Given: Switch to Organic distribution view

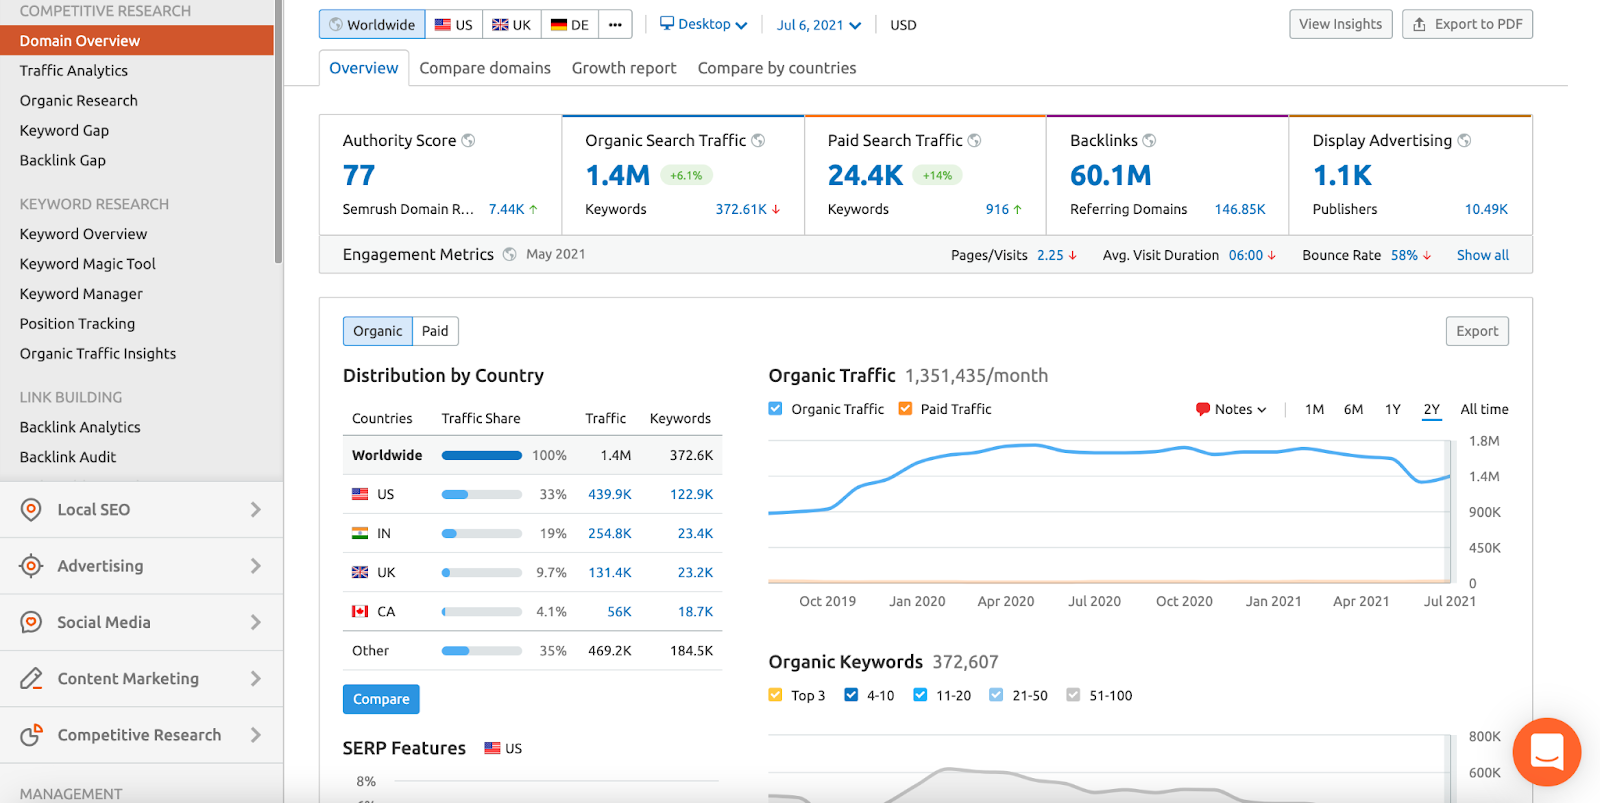Looking at the screenshot, I should click(x=377, y=331).
